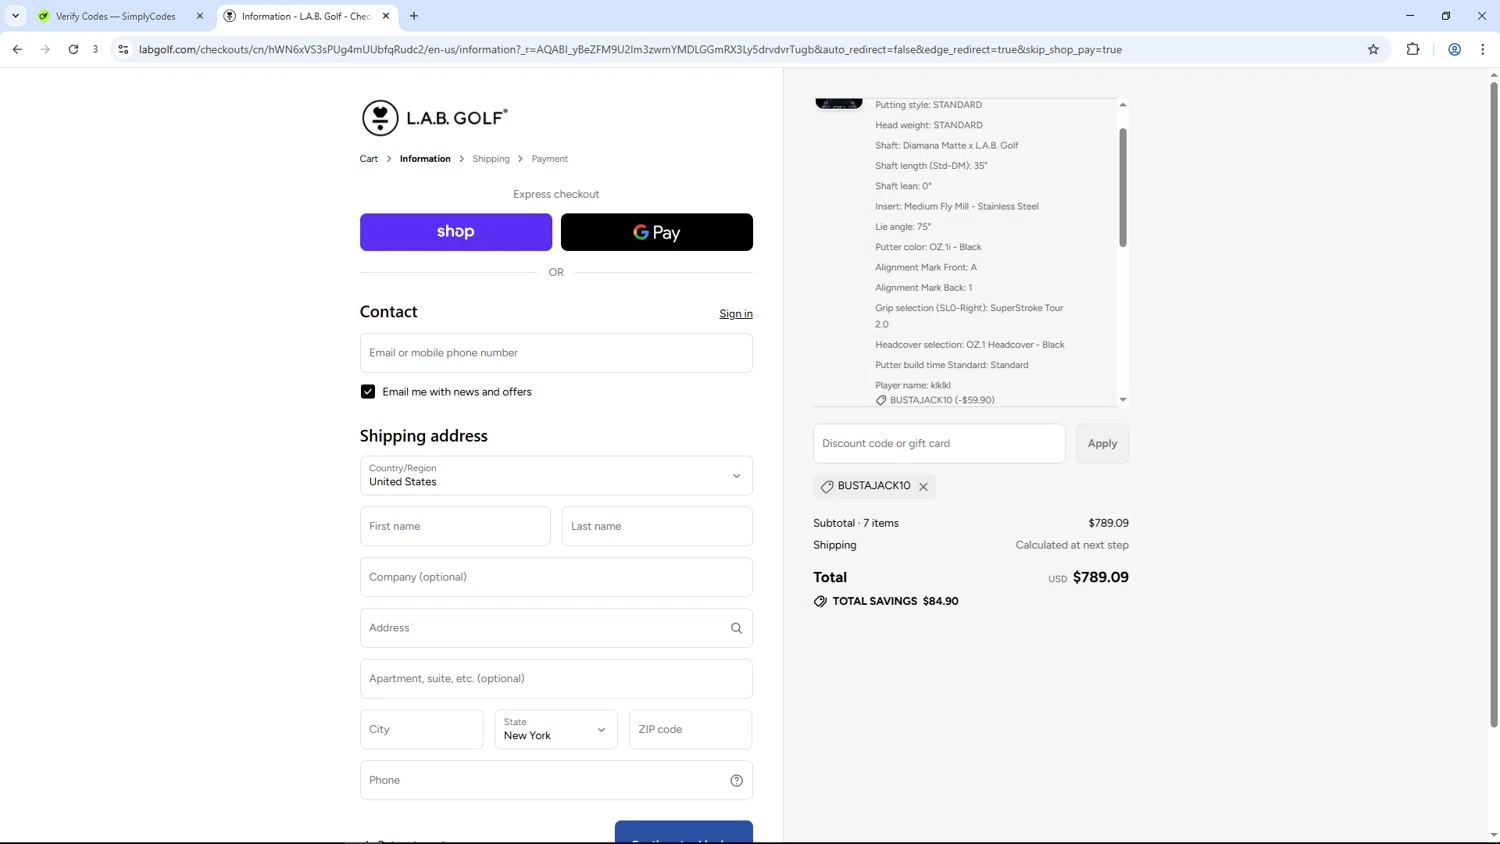Focus Address field
Screen dimensions: 1500x844
click(x=556, y=628)
